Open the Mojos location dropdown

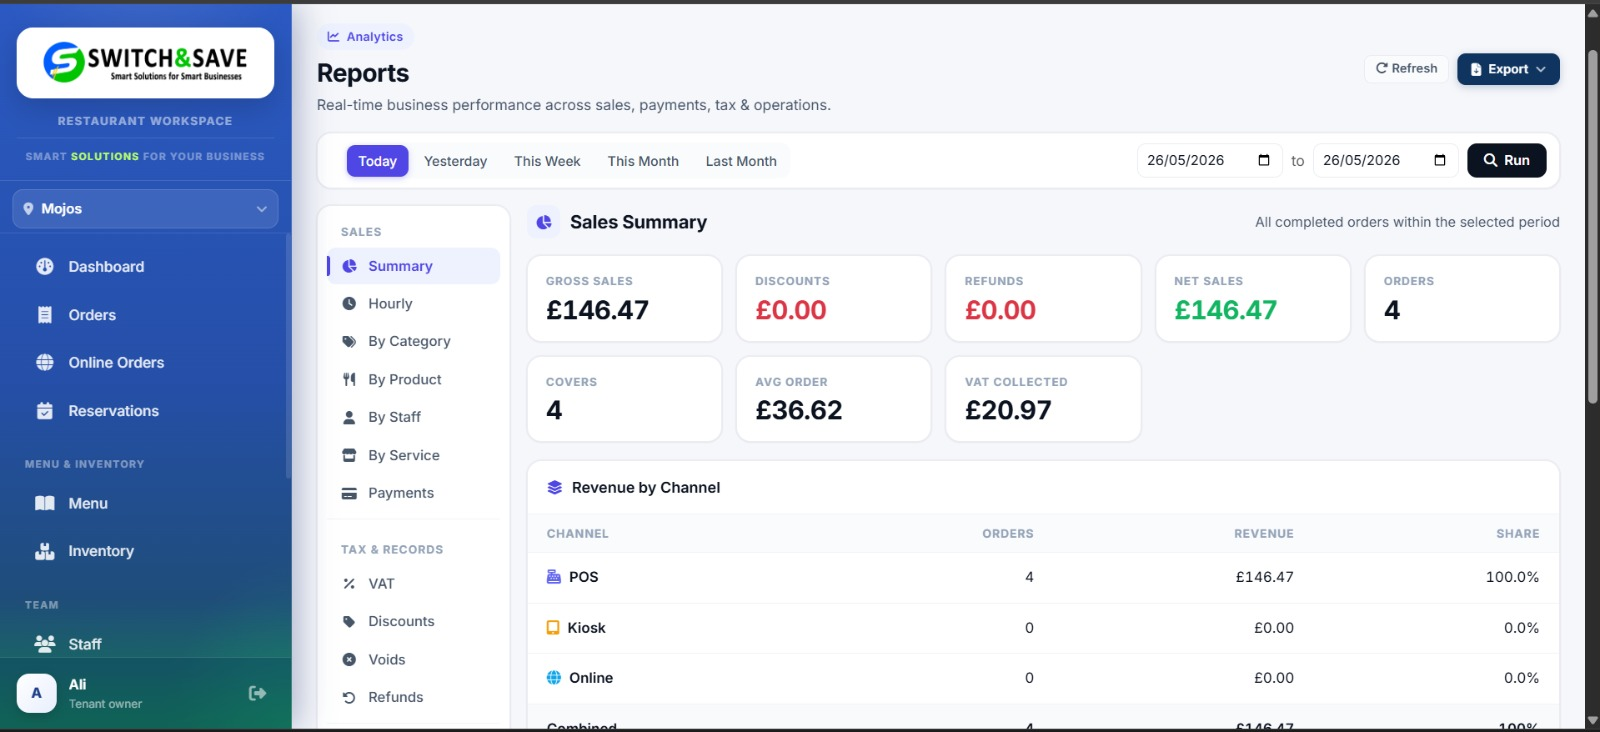(145, 209)
